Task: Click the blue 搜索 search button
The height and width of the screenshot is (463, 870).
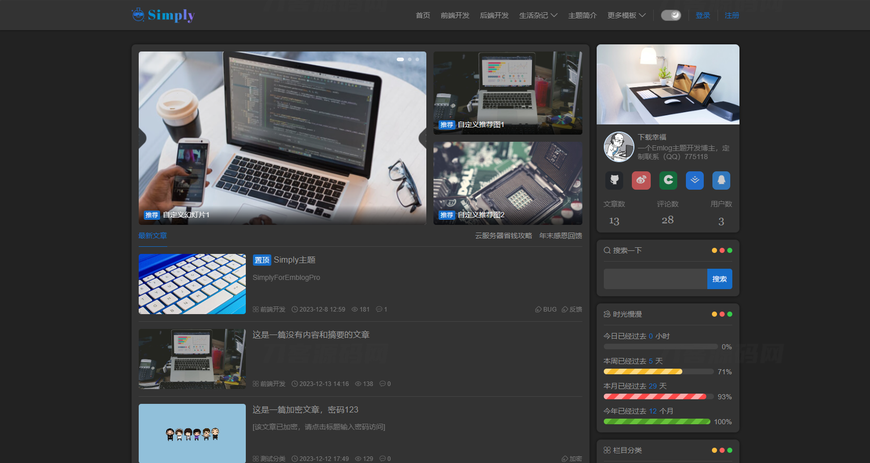Action: pyautogui.click(x=719, y=279)
